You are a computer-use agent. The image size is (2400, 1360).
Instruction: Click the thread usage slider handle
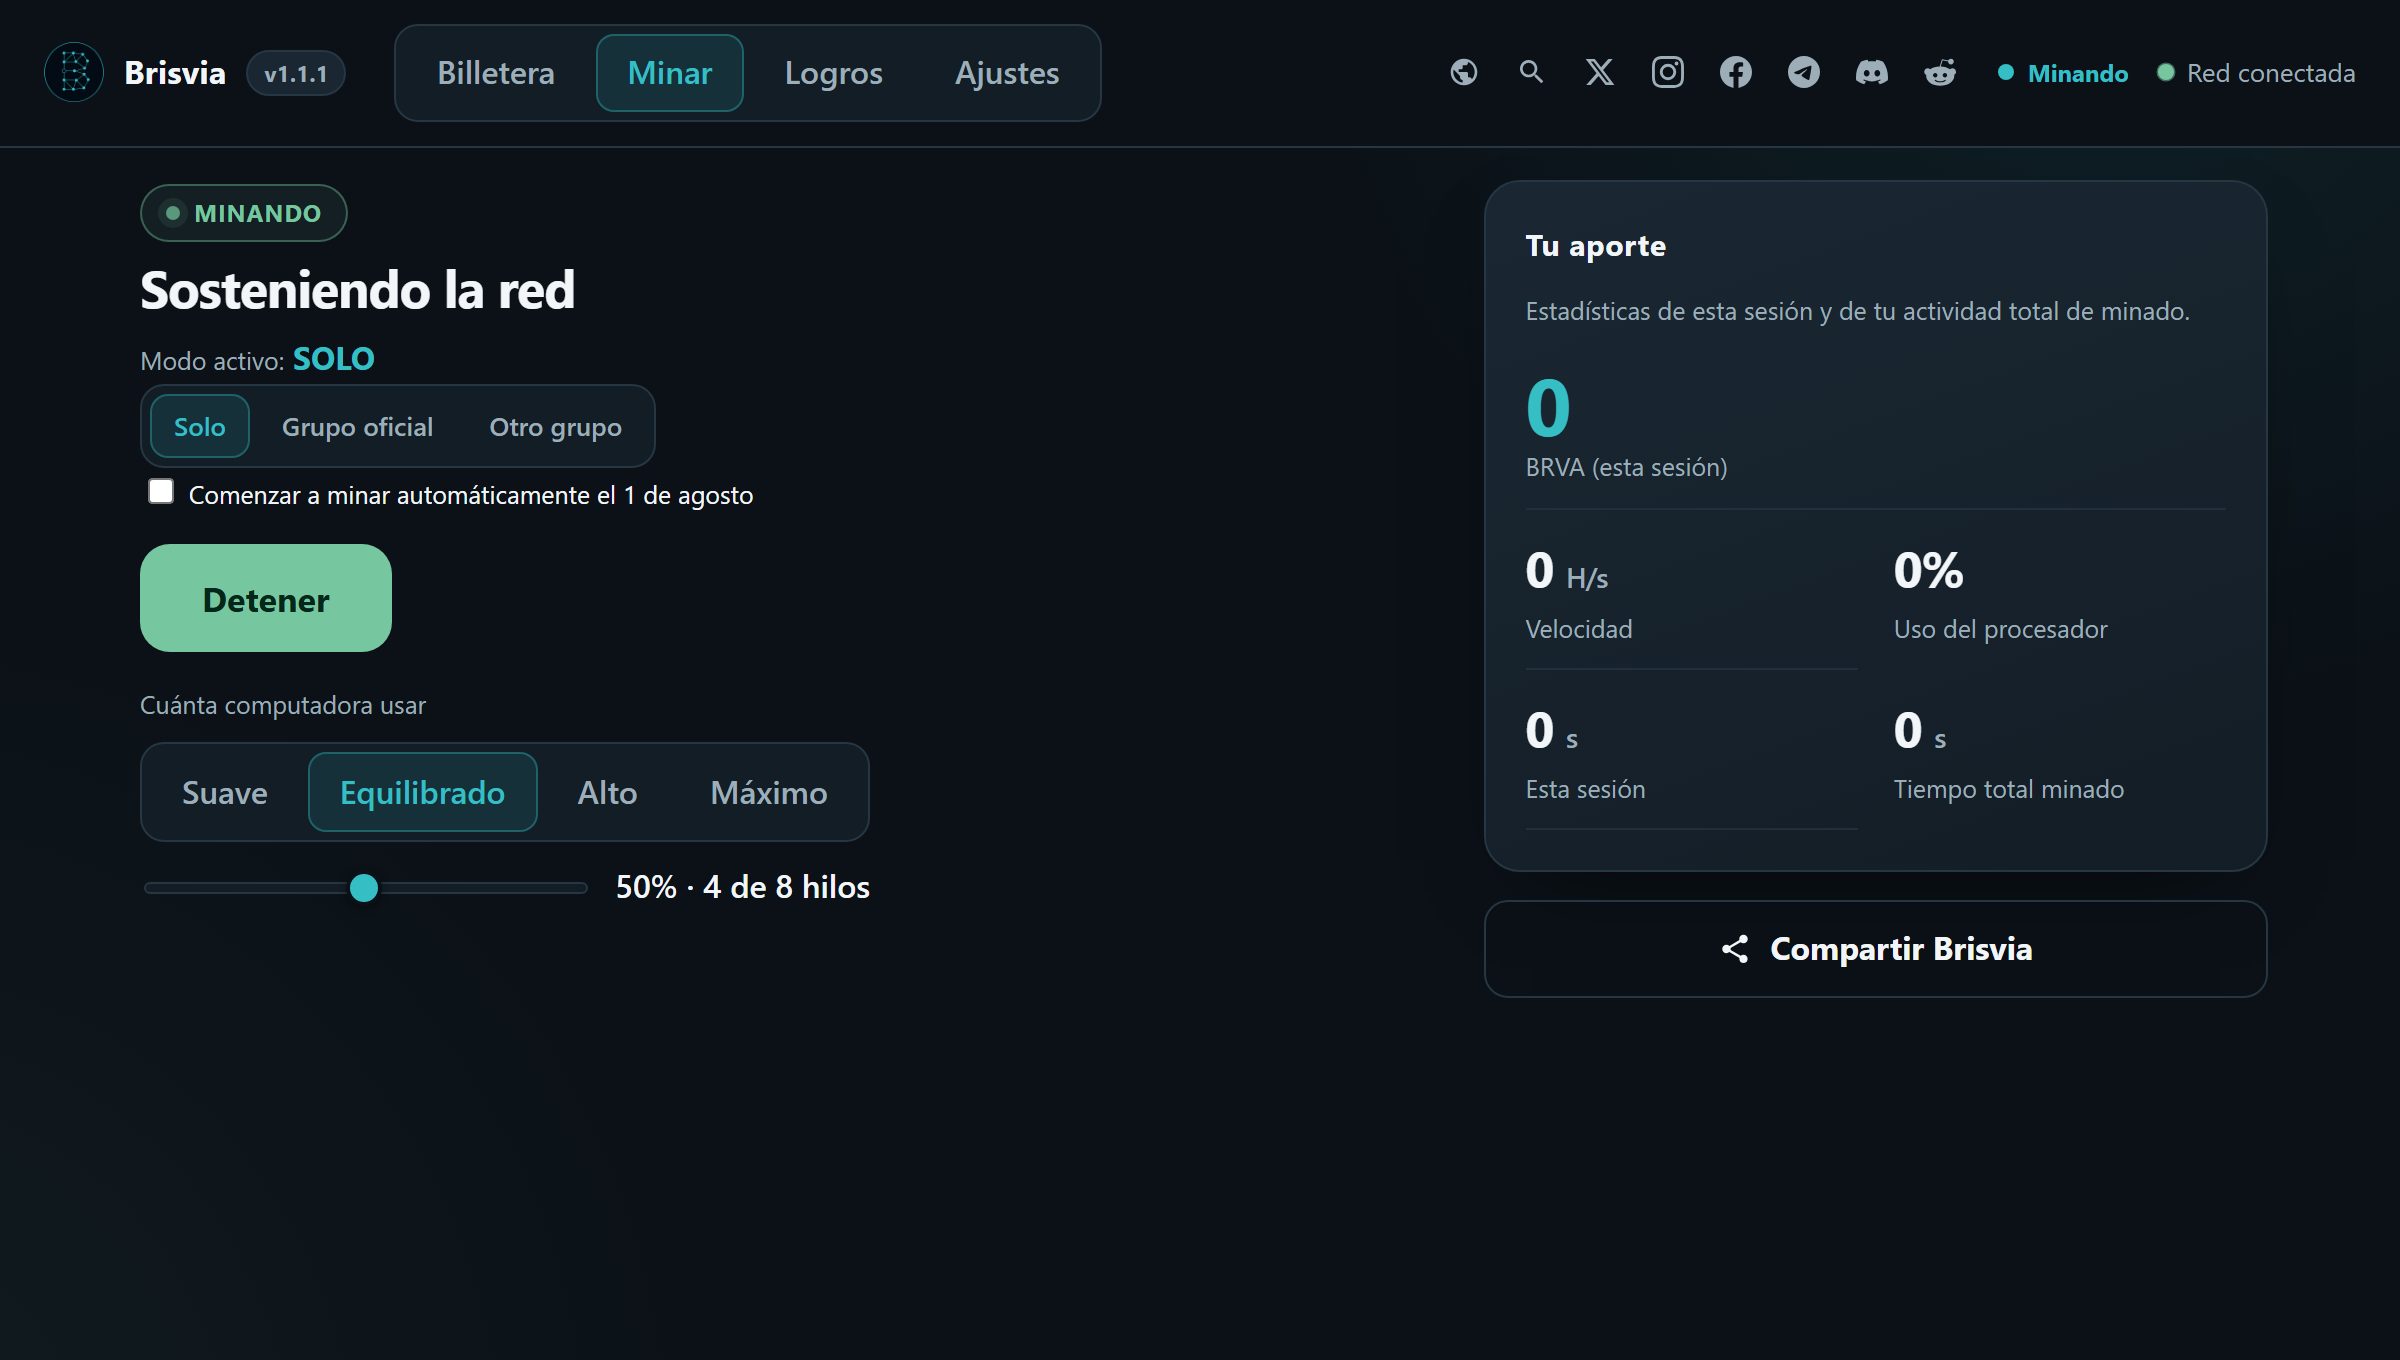click(364, 888)
